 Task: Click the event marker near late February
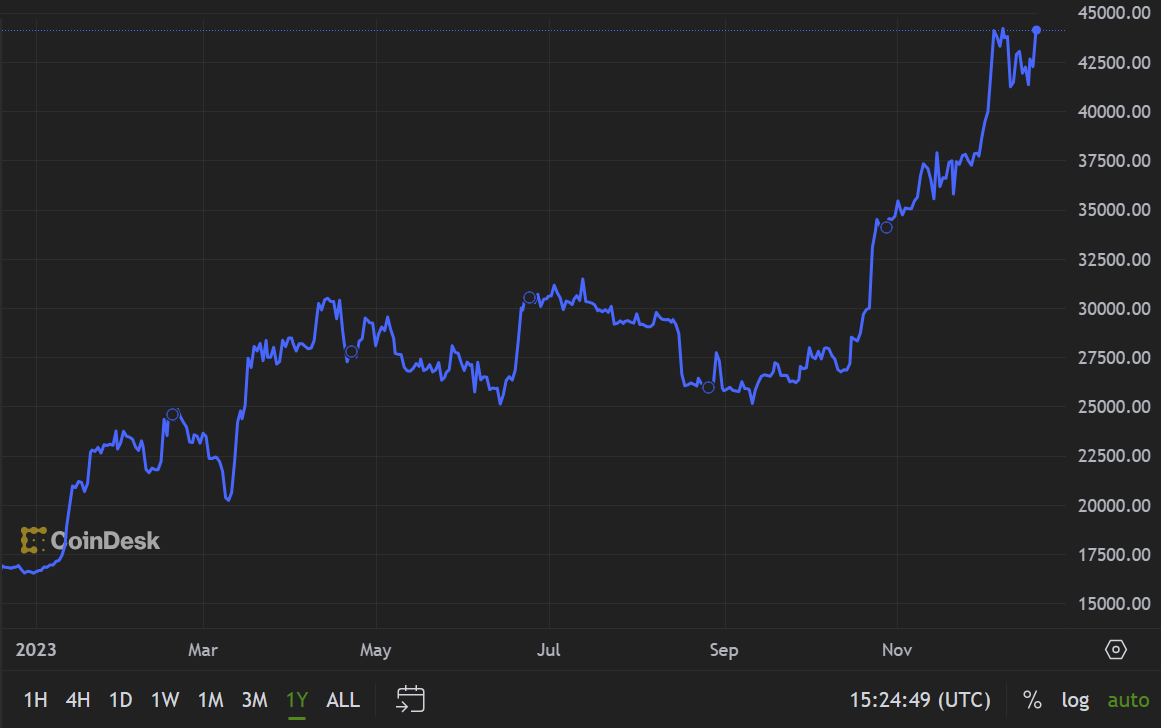coord(173,414)
